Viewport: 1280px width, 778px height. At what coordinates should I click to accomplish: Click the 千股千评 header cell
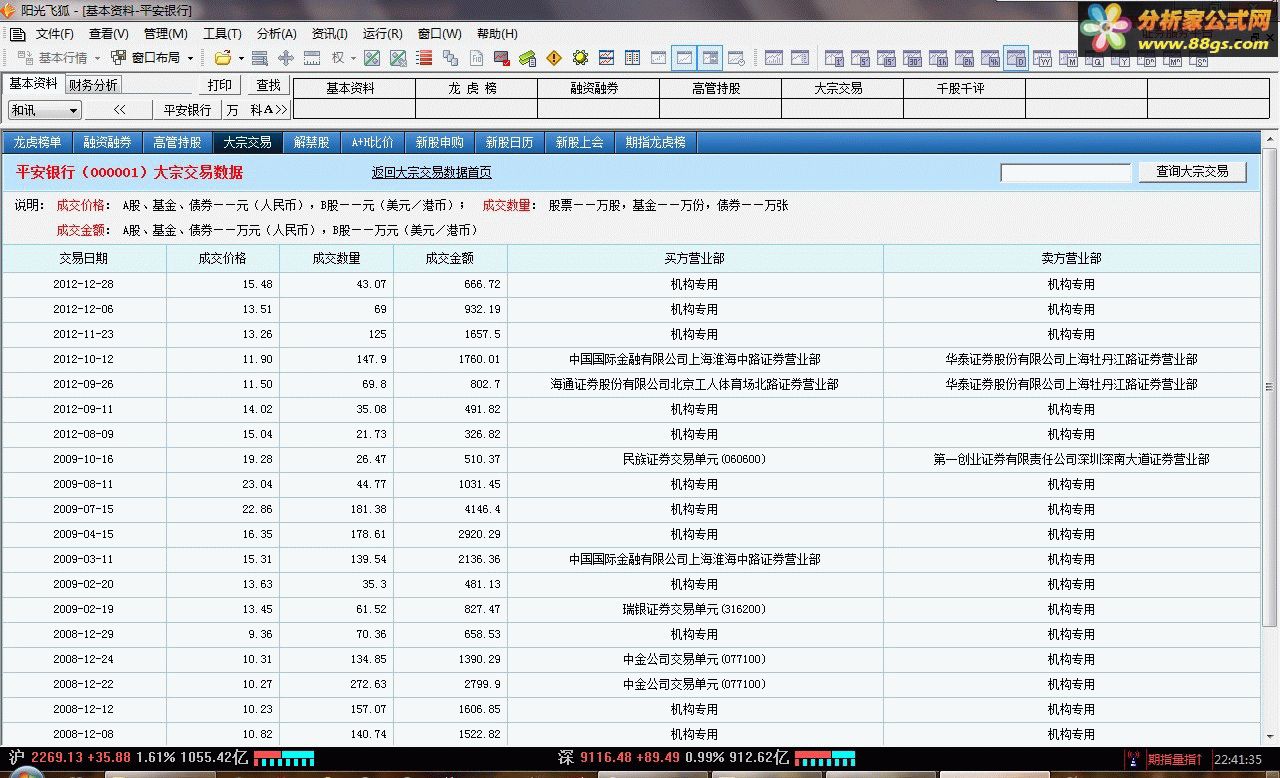pyautogui.click(x=964, y=88)
